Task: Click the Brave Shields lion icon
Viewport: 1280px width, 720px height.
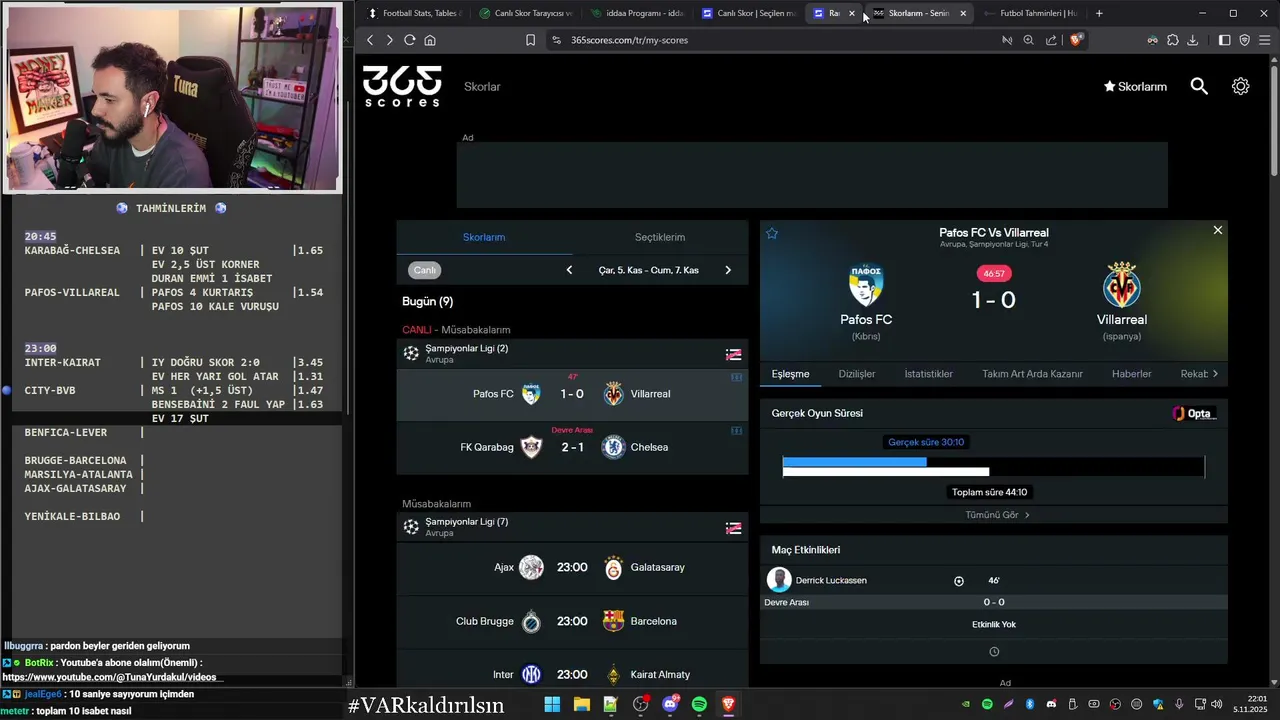Action: point(1076,40)
